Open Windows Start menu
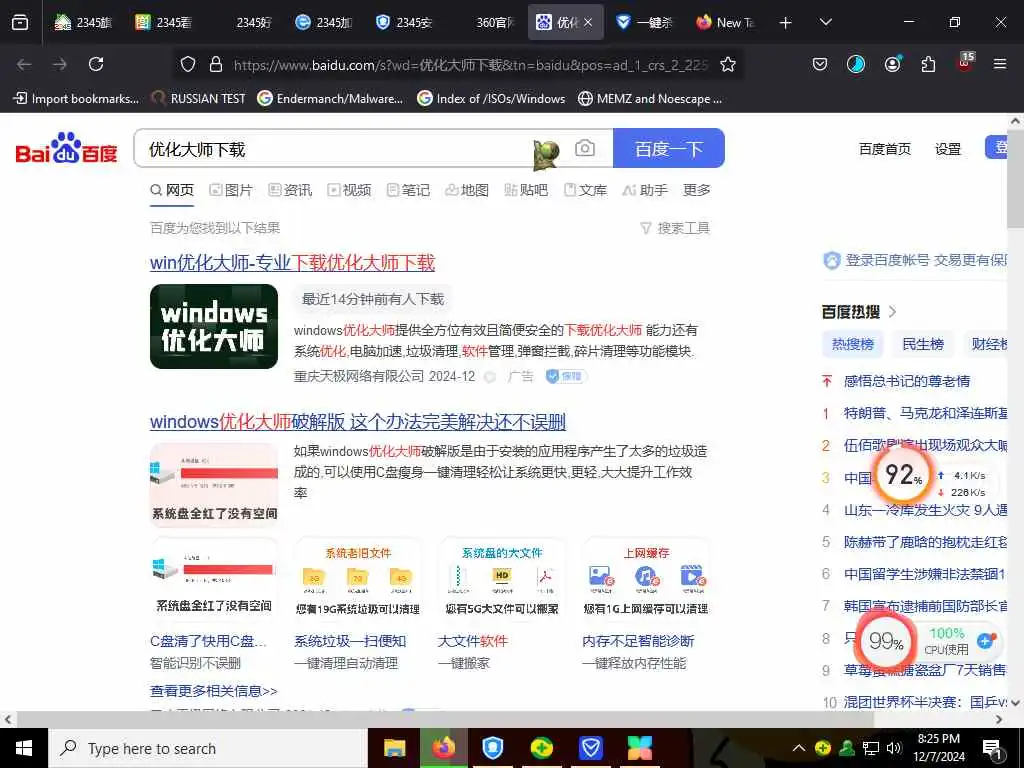Image resolution: width=1024 pixels, height=768 pixels. 24,748
